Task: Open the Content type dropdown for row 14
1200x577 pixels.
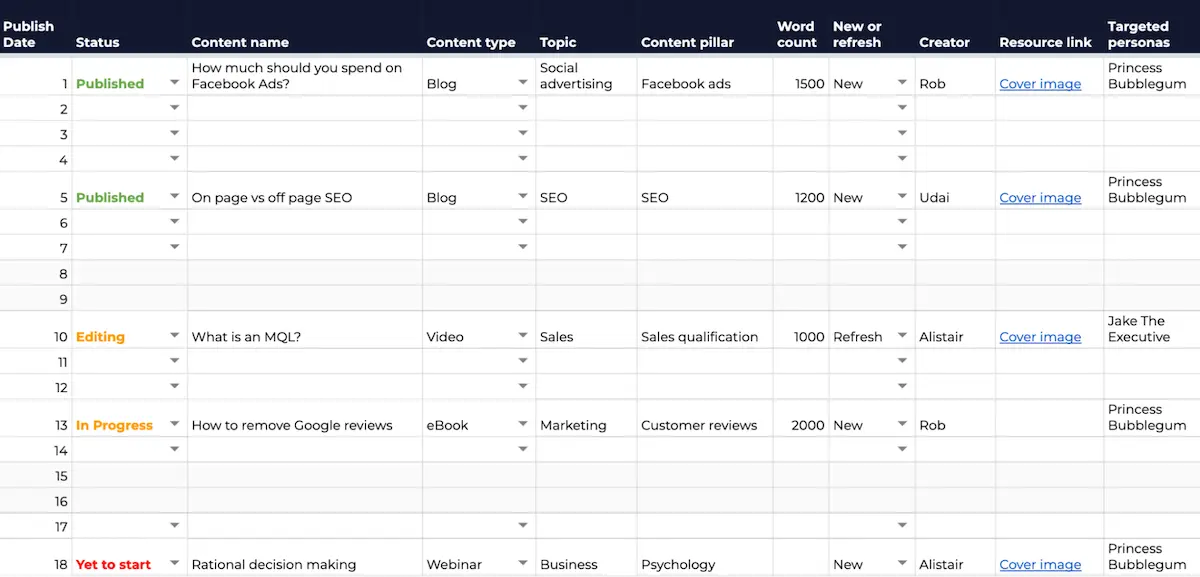Action: pos(523,450)
